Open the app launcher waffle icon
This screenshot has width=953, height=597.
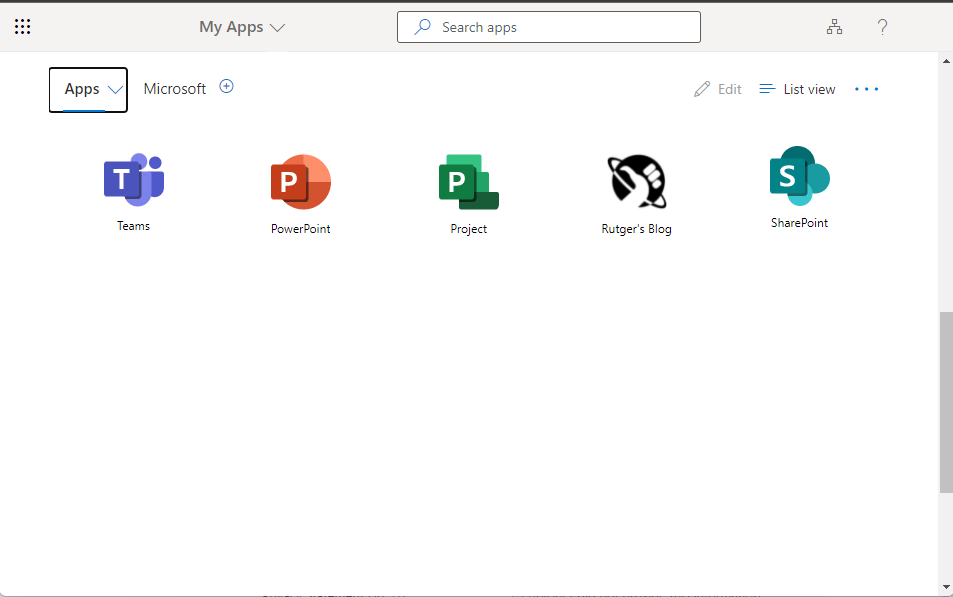[x=22, y=27]
